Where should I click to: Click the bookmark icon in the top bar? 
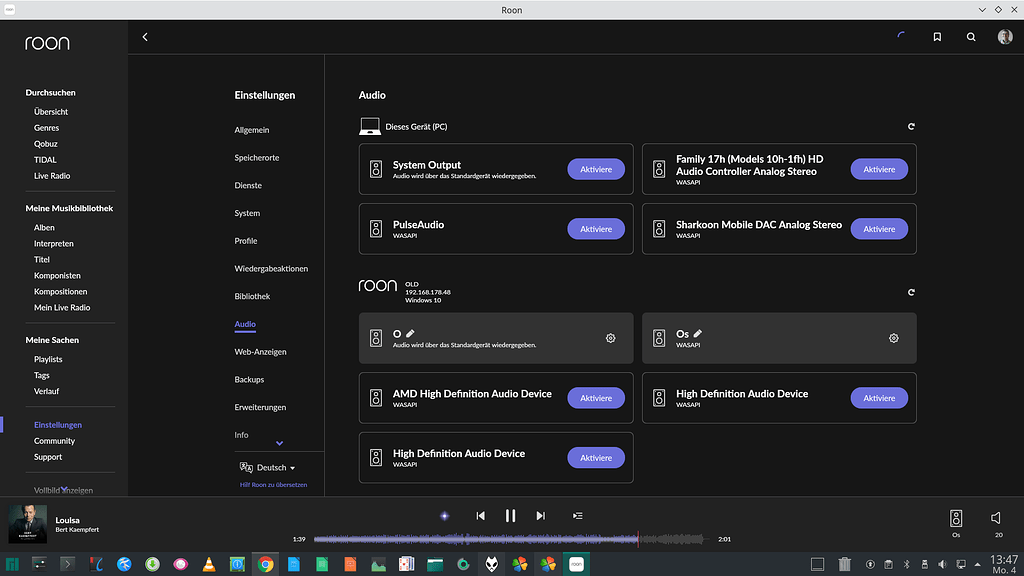pyautogui.click(x=937, y=37)
